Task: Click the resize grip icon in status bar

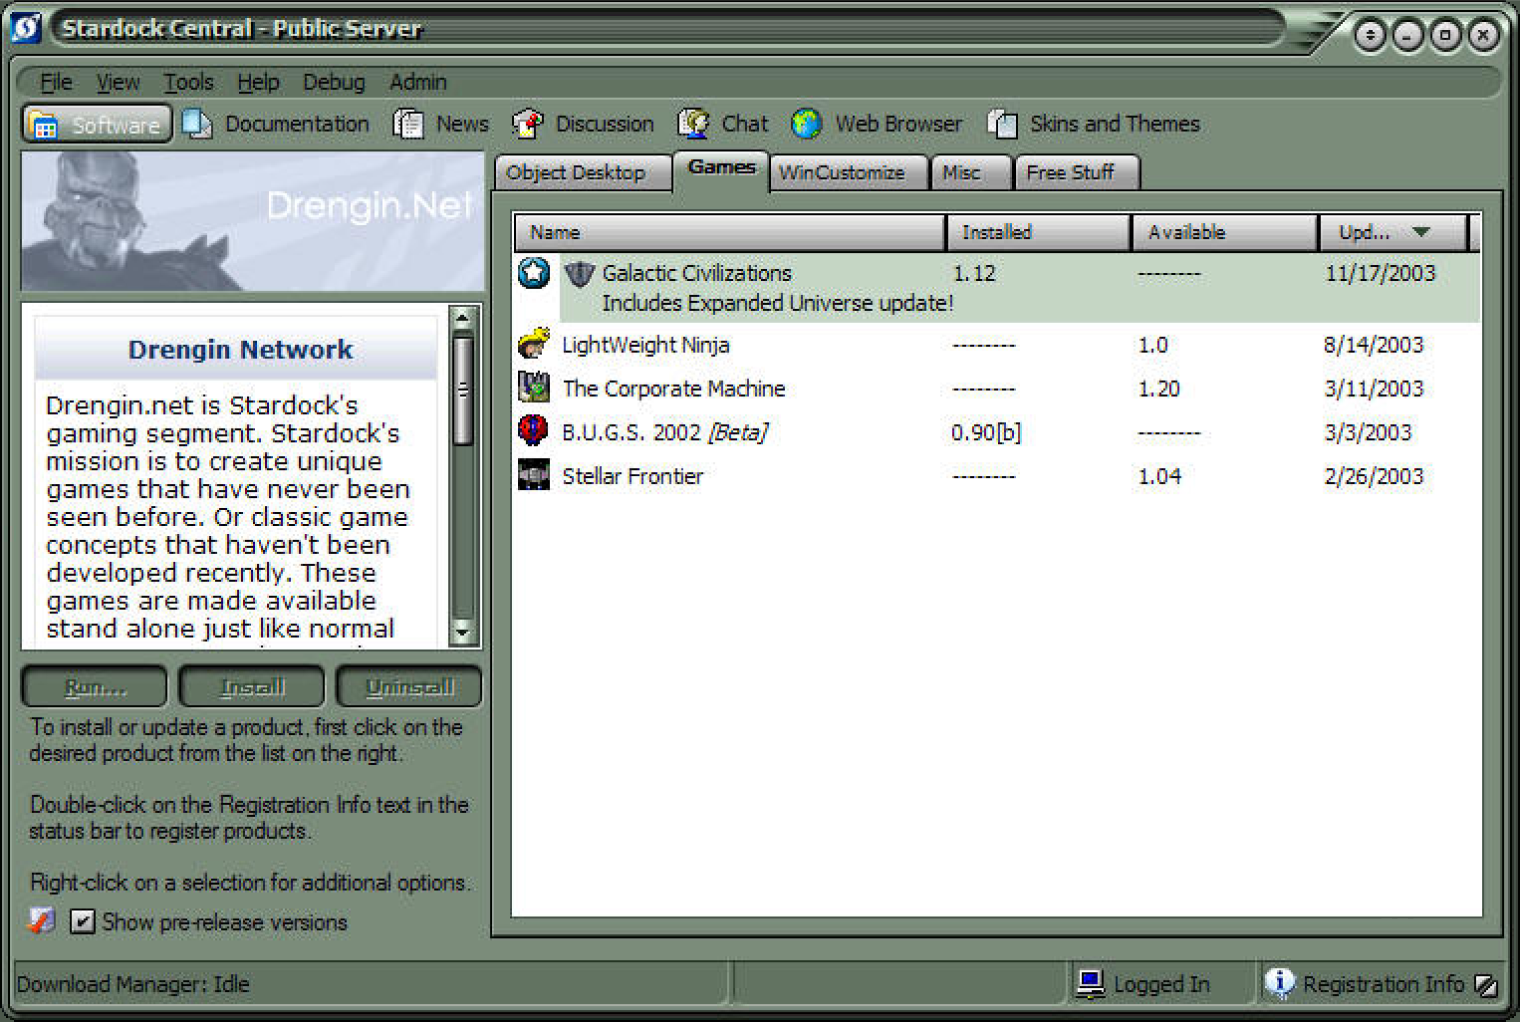Action: point(1486,985)
